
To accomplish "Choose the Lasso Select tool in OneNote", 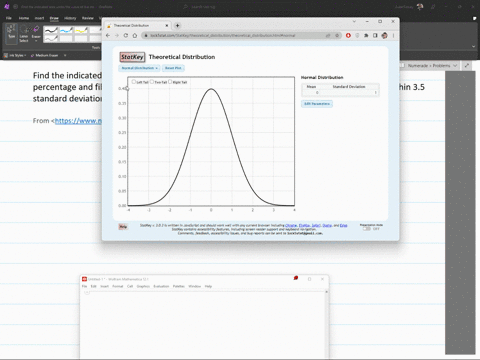I will pos(24,34).
